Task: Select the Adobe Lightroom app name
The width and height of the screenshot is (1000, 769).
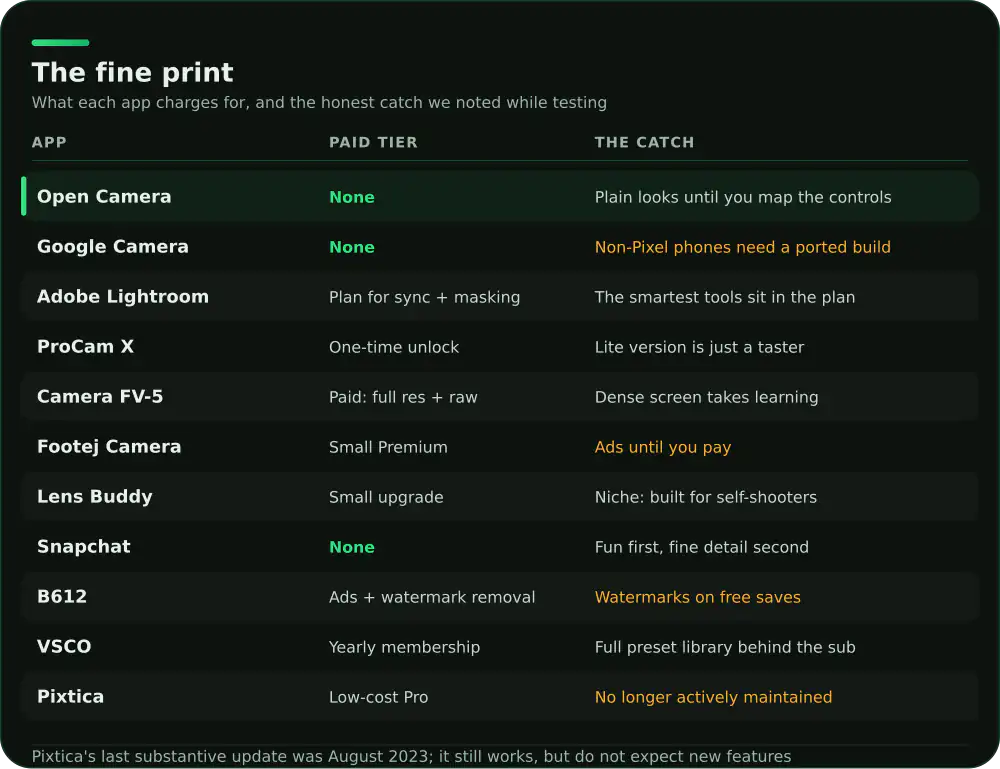Action: (123, 297)
